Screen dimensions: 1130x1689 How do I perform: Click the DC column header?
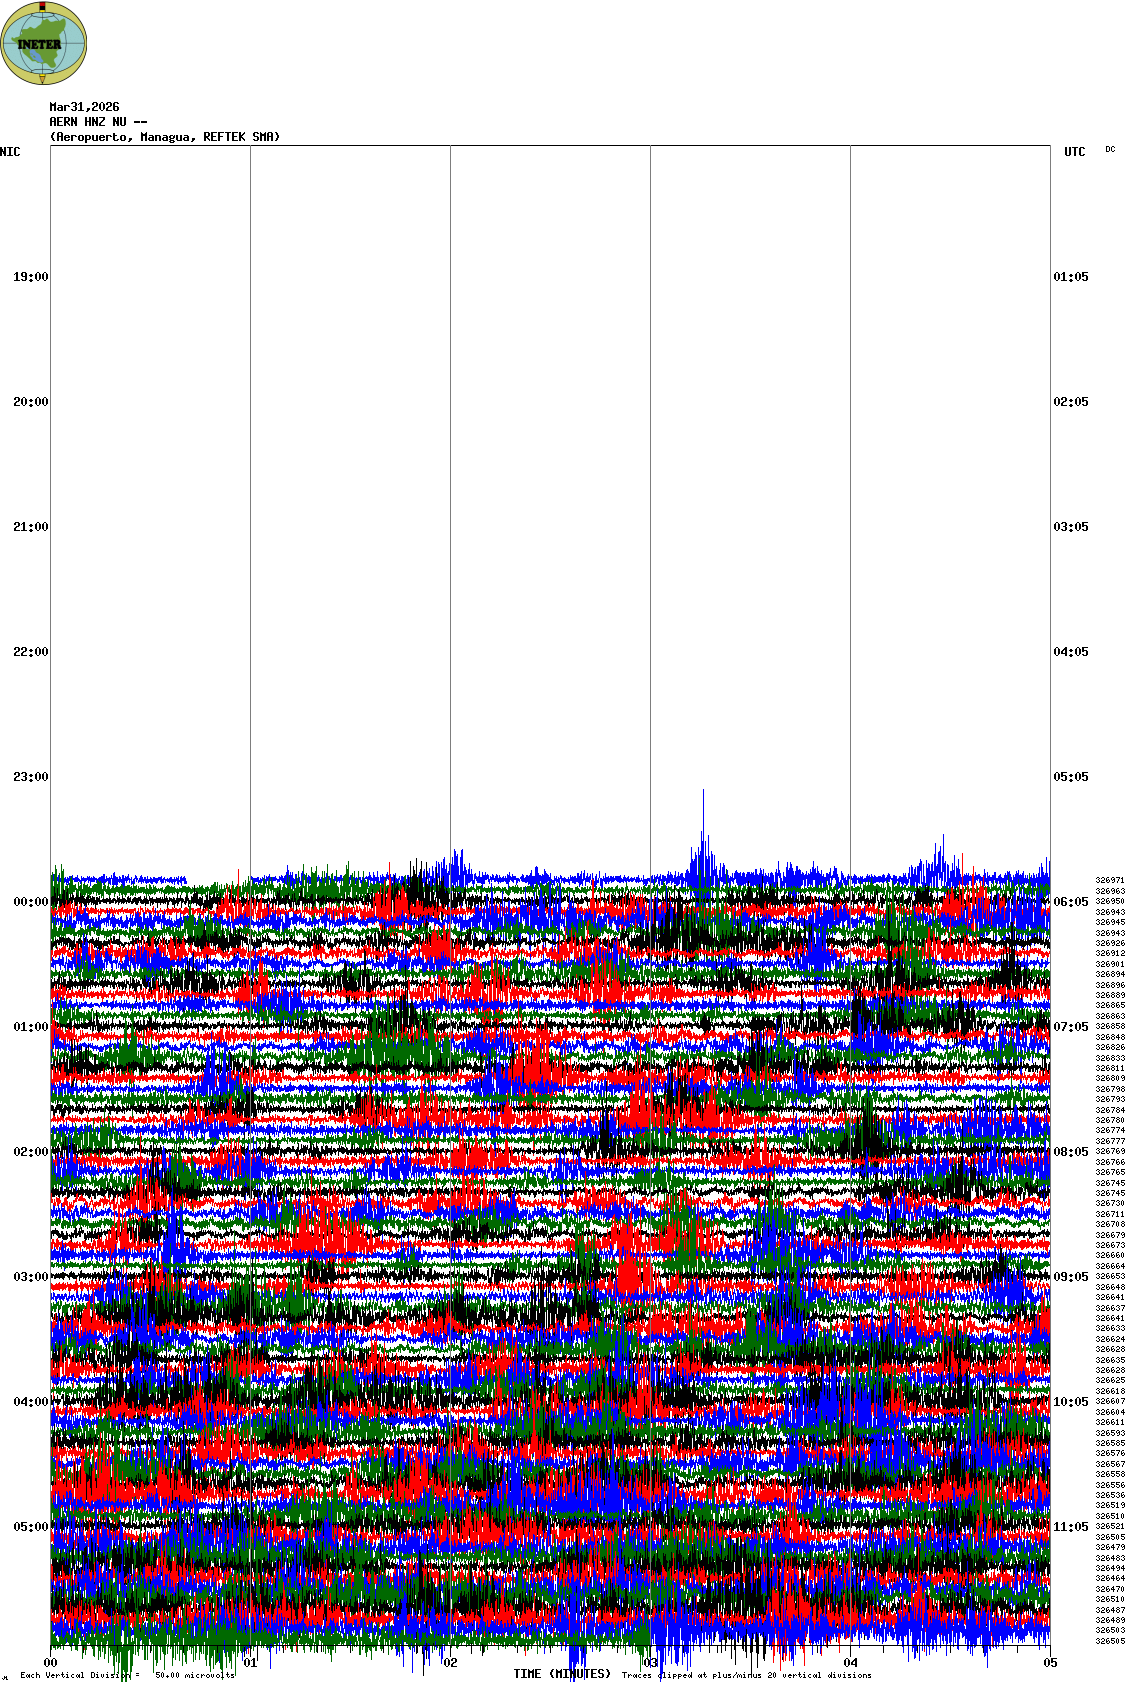[x=1110, y=149]
